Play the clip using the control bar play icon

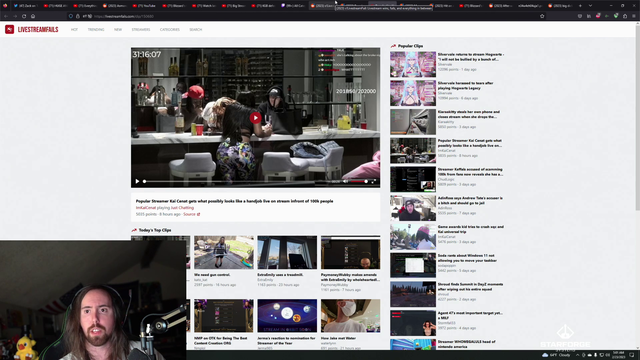138,181
